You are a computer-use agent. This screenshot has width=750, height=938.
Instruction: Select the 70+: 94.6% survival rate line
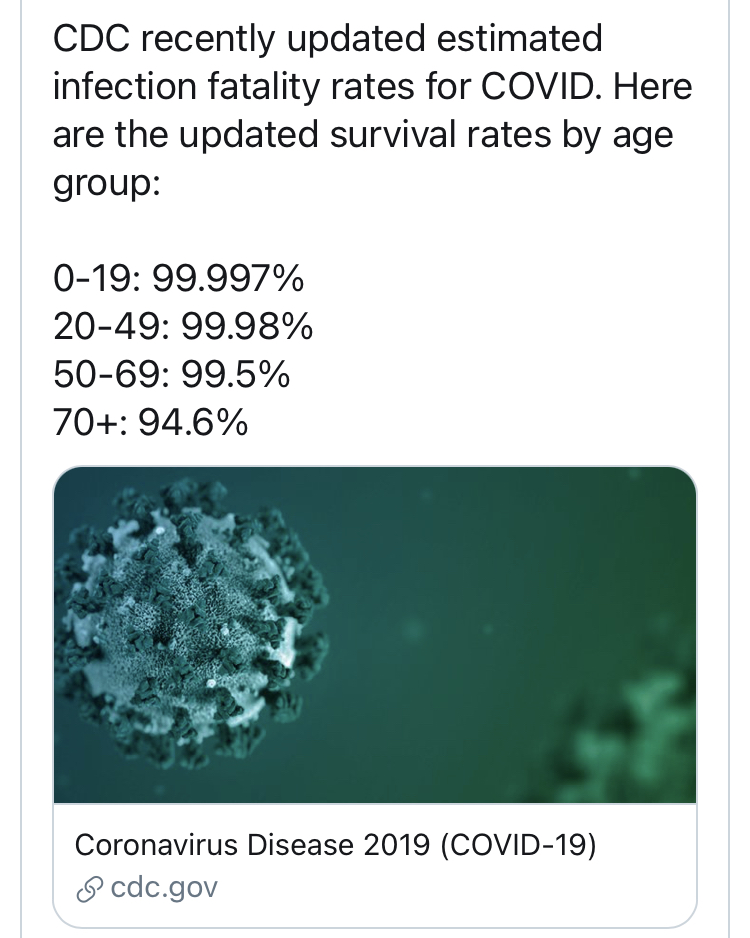(x=150, y=423)
